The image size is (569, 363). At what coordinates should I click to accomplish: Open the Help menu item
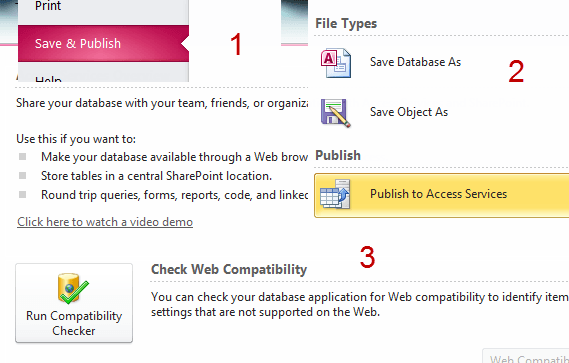103,77
